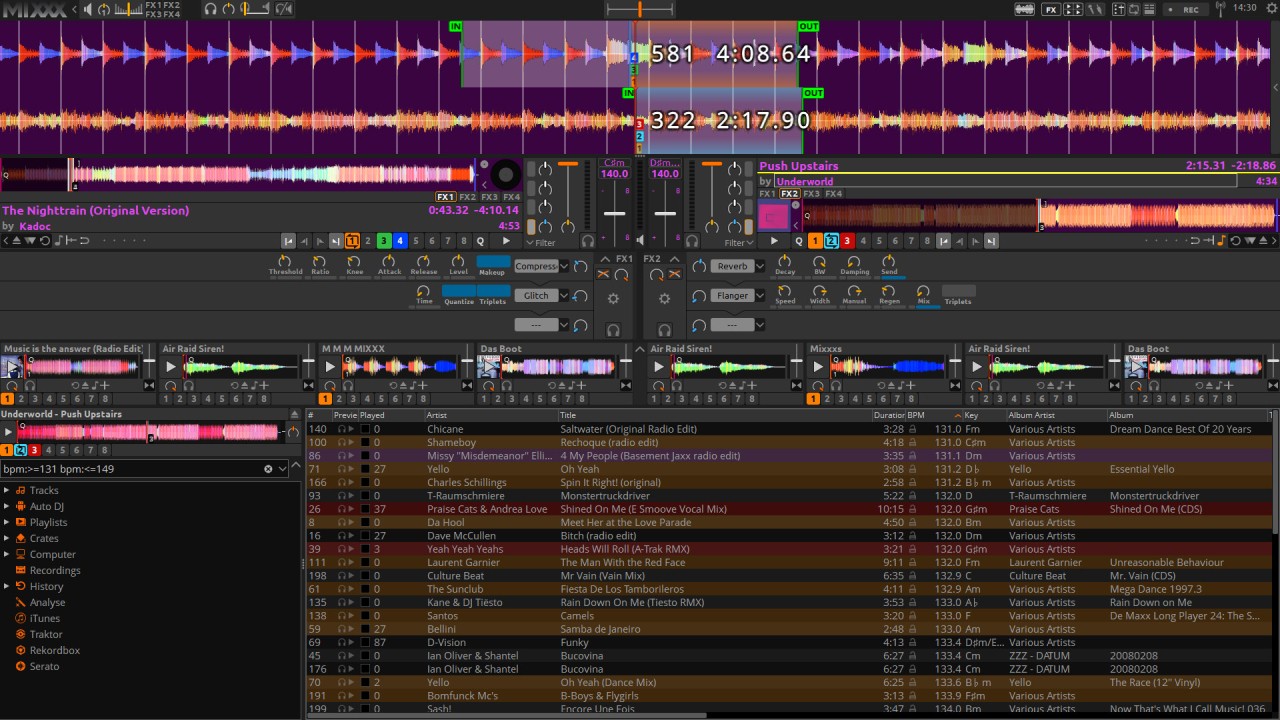Click the broadcast antenna icon in the toolbar

point(1221,9)
